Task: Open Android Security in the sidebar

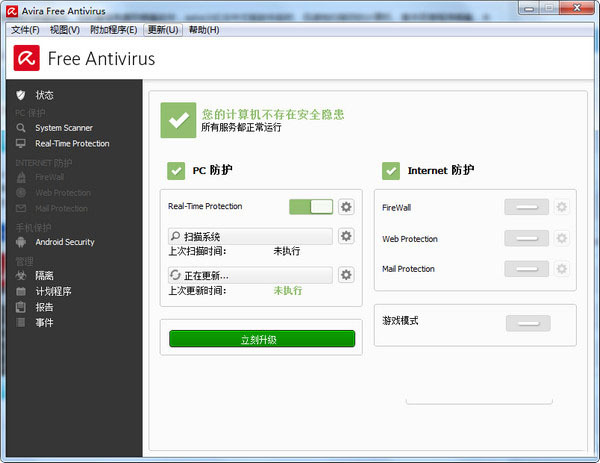Action: click(x=64, y=242)
